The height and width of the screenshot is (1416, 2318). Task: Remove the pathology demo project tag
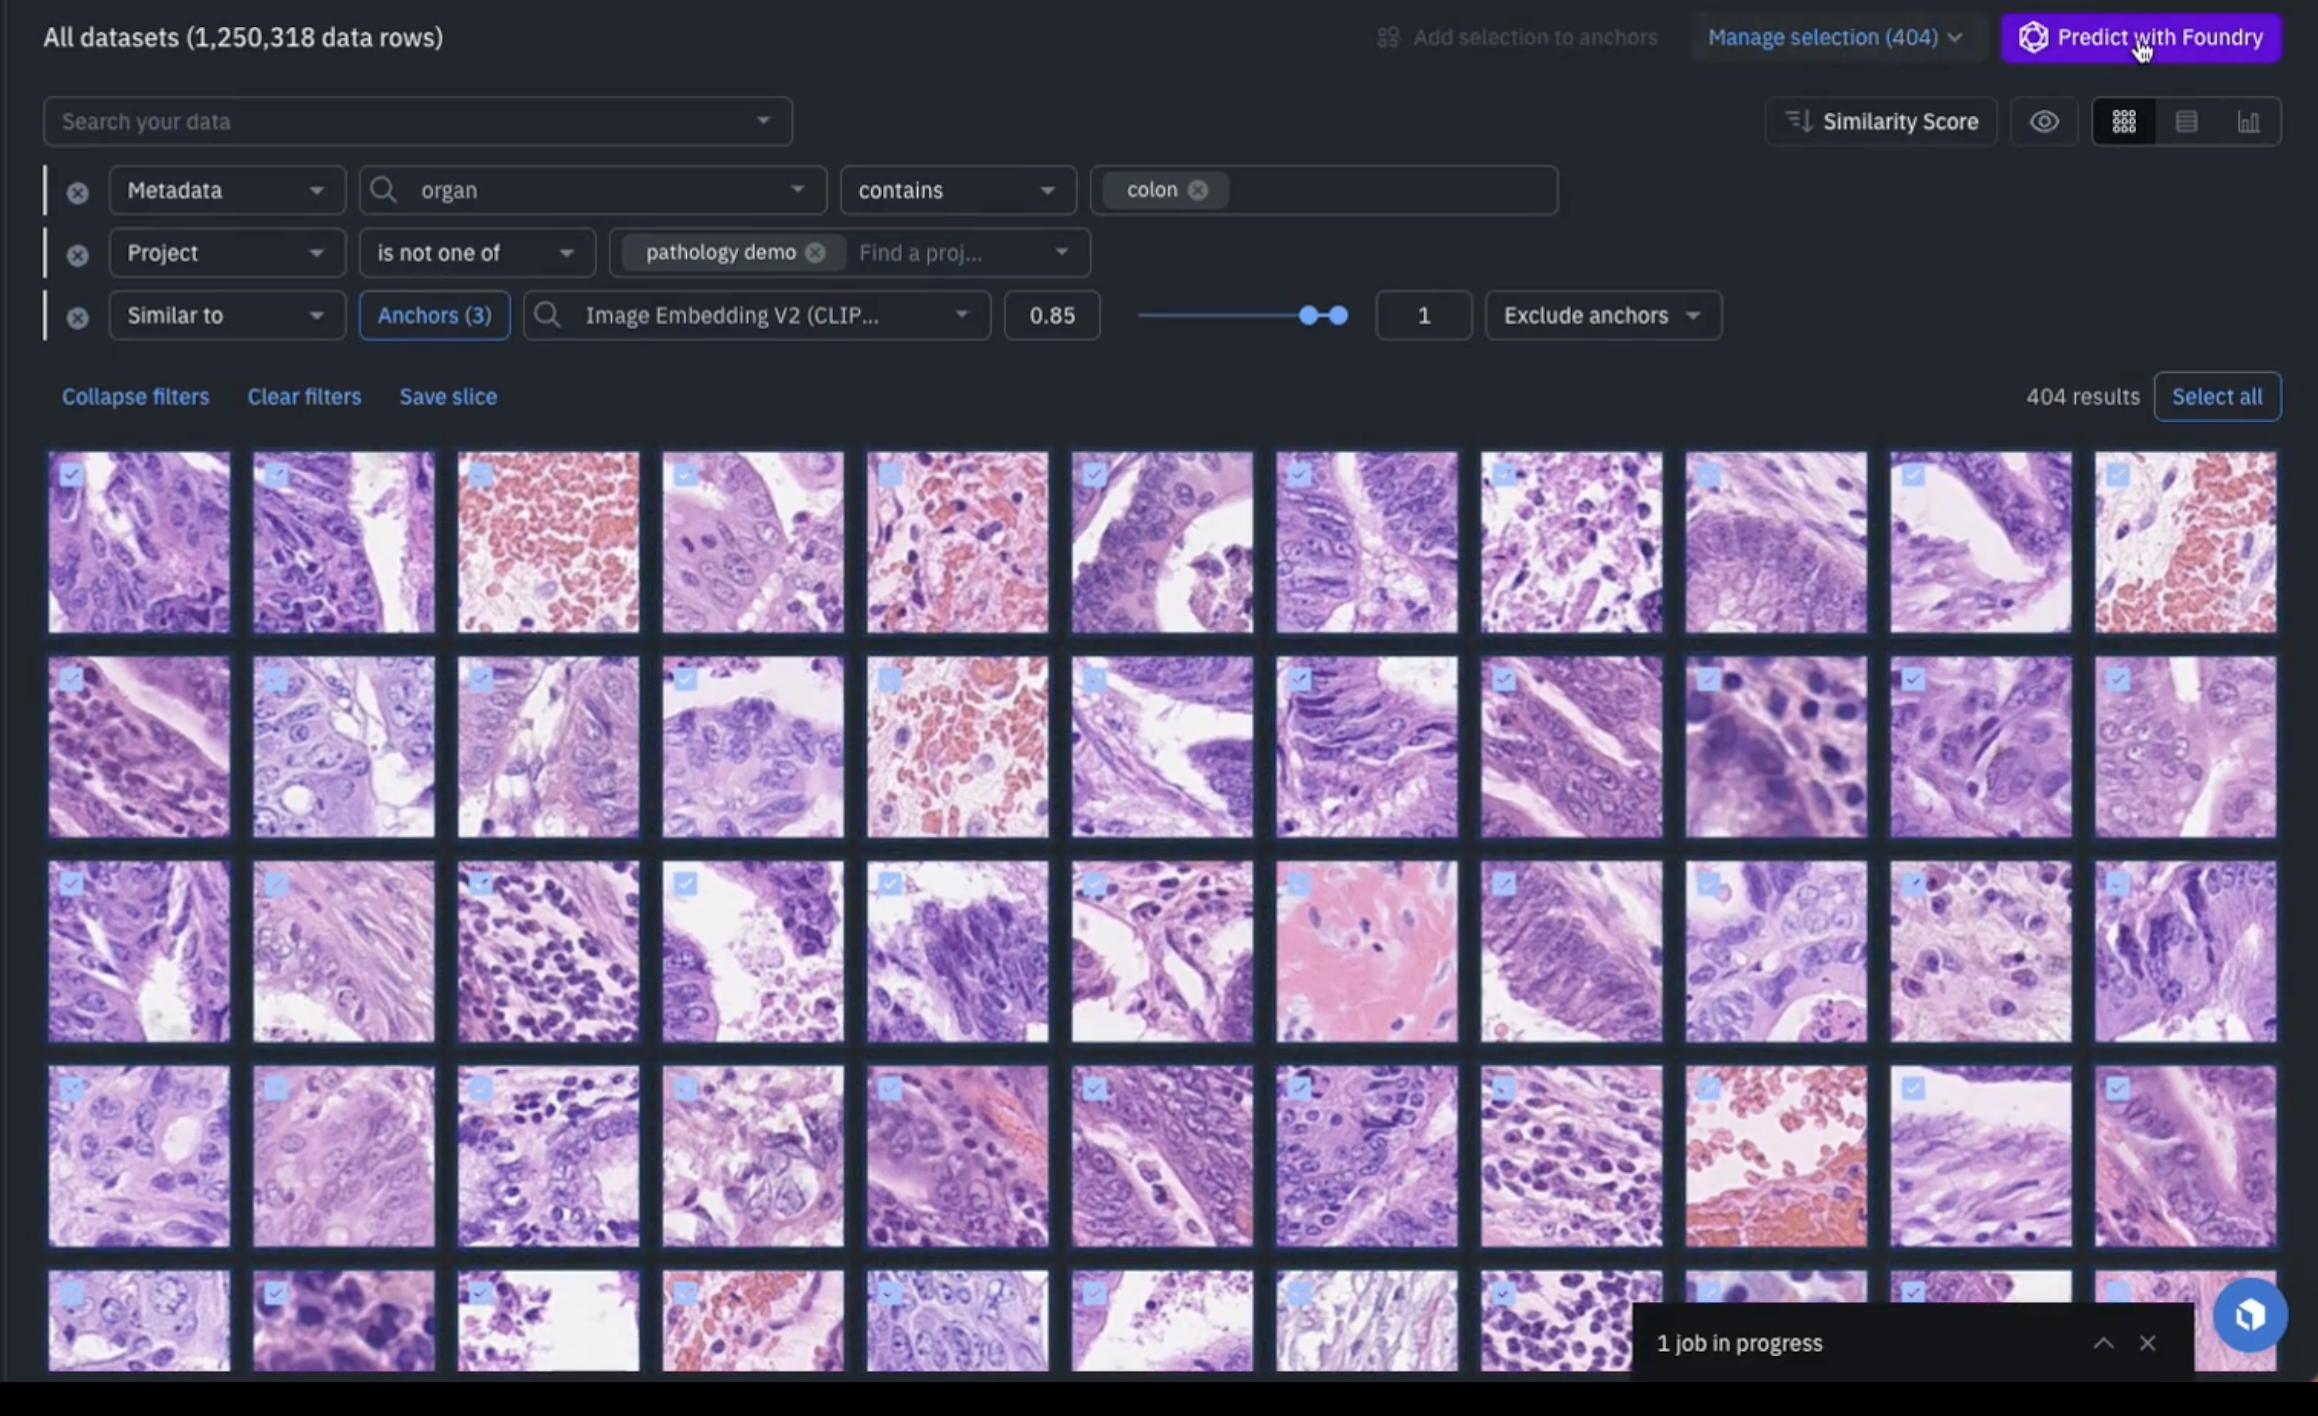coord(815,252)
